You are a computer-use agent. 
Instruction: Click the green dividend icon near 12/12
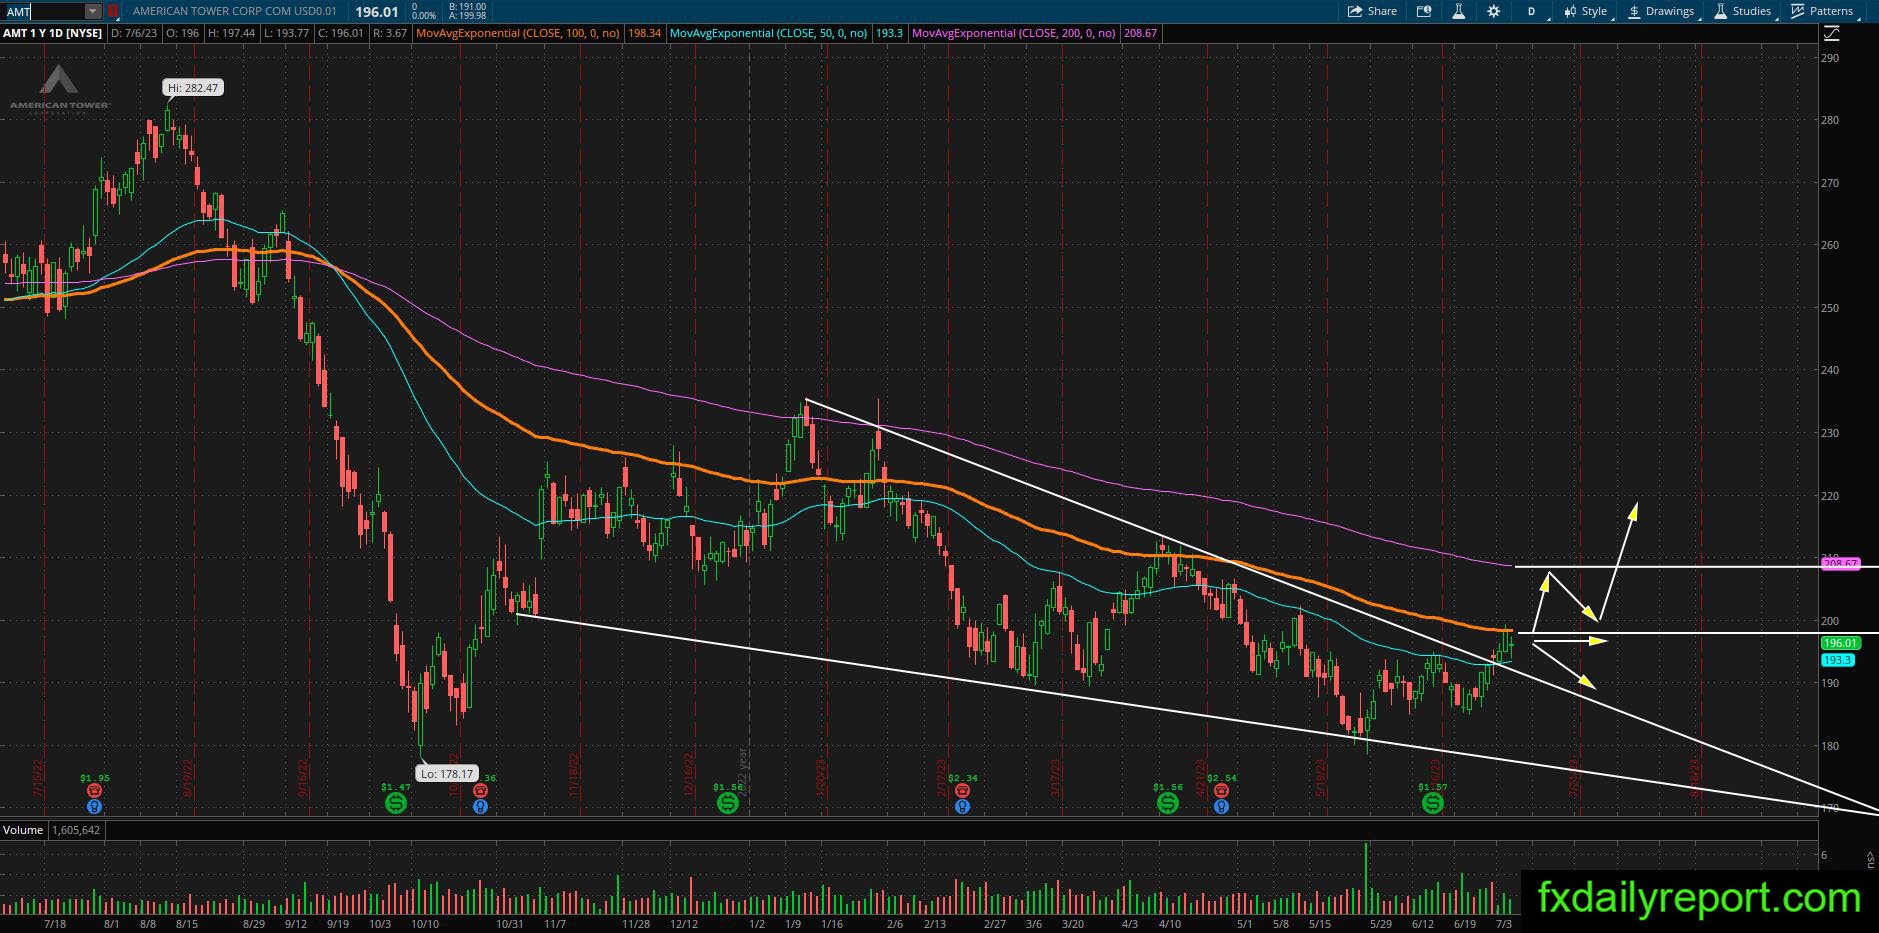(728, 802)
